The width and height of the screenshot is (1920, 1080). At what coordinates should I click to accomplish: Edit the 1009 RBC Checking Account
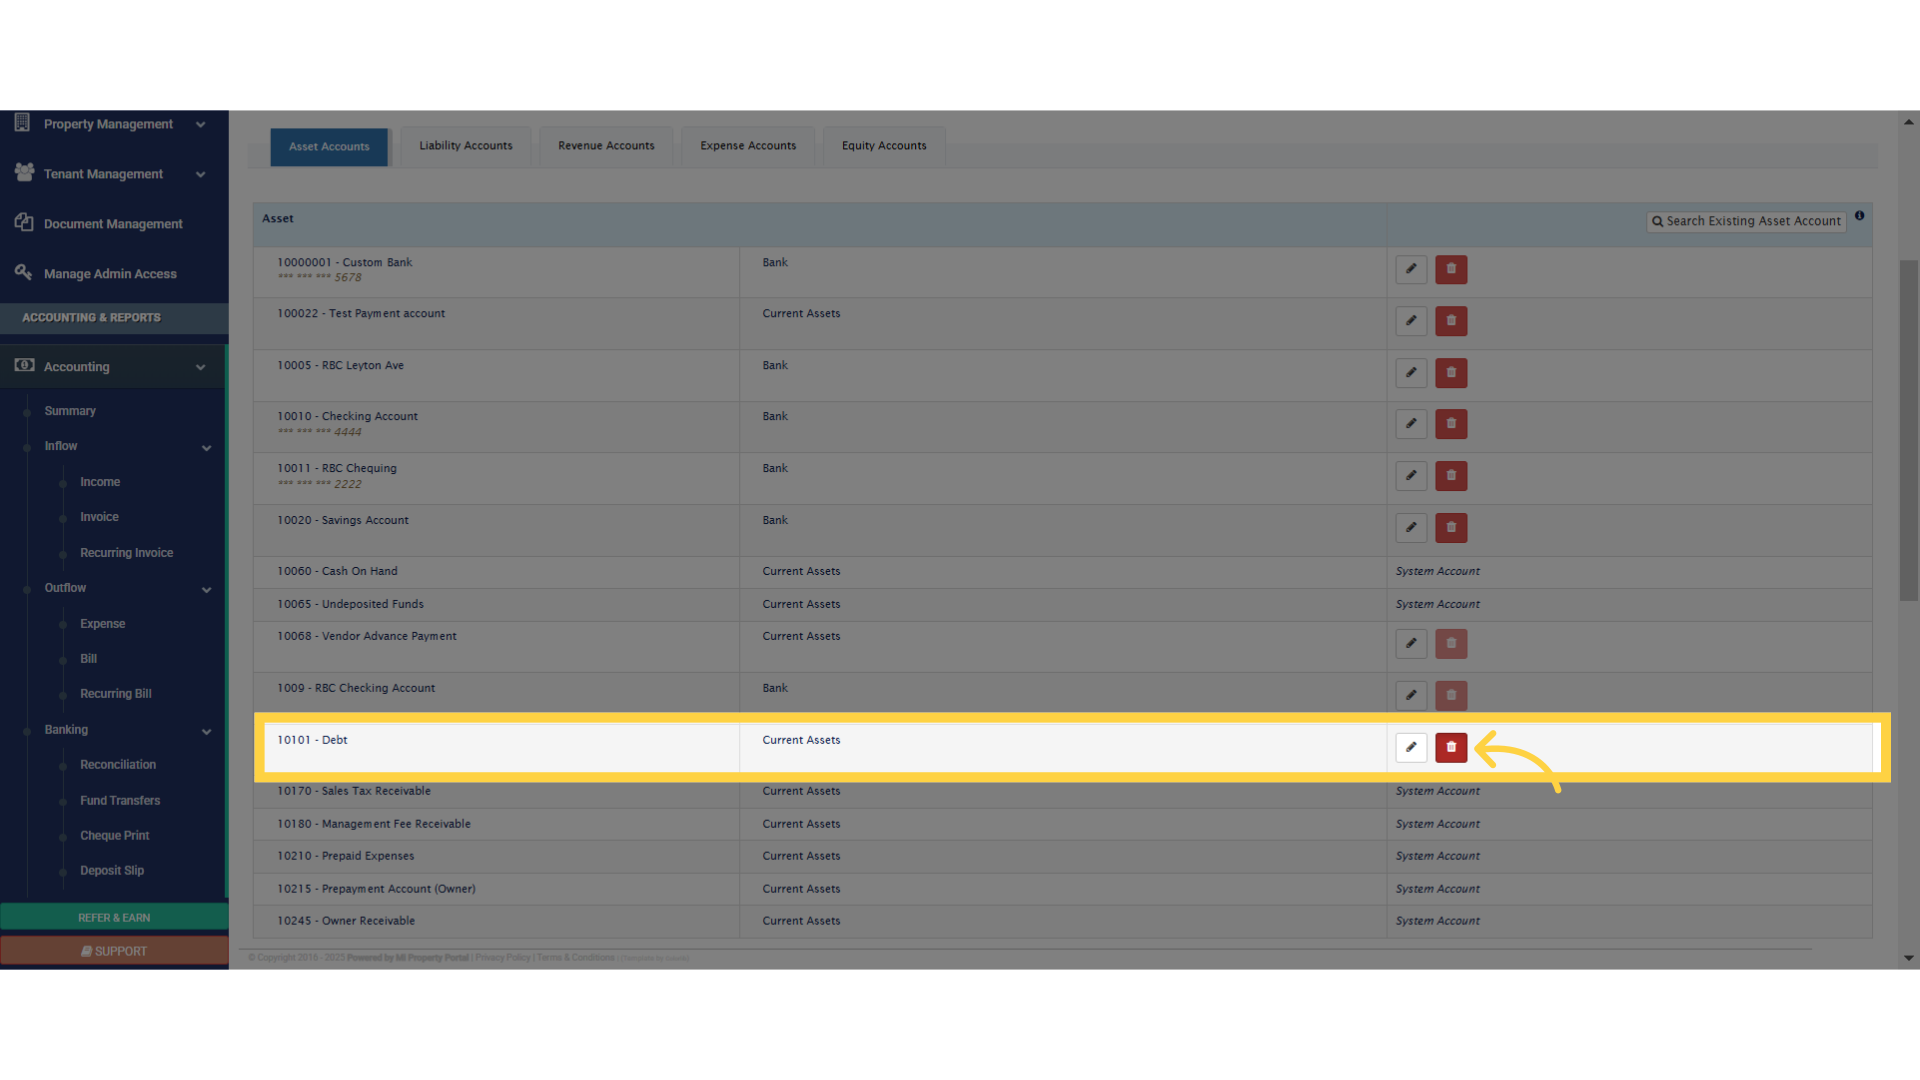(x=1411, y=695)
